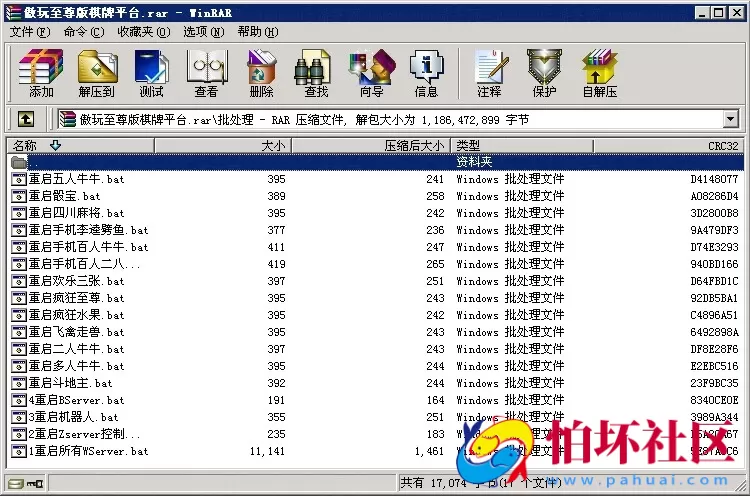This screenshot has height=496, width=750.
Task: Select file 重启疯狂至尊.bat
Action: tap(77, 298)
